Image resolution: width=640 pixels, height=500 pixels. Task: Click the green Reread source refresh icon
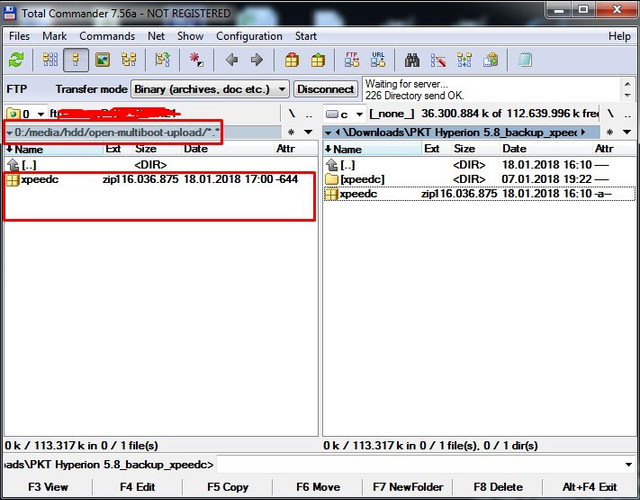[16, 60]
